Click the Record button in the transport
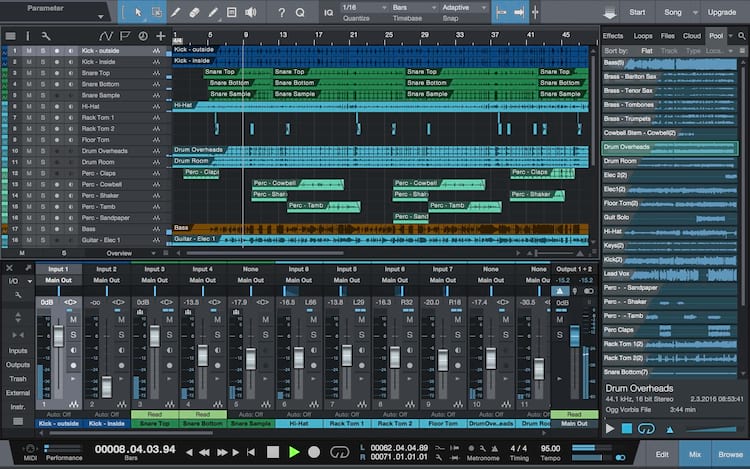This screenshot has width=750, height=469. pos(316,452)
